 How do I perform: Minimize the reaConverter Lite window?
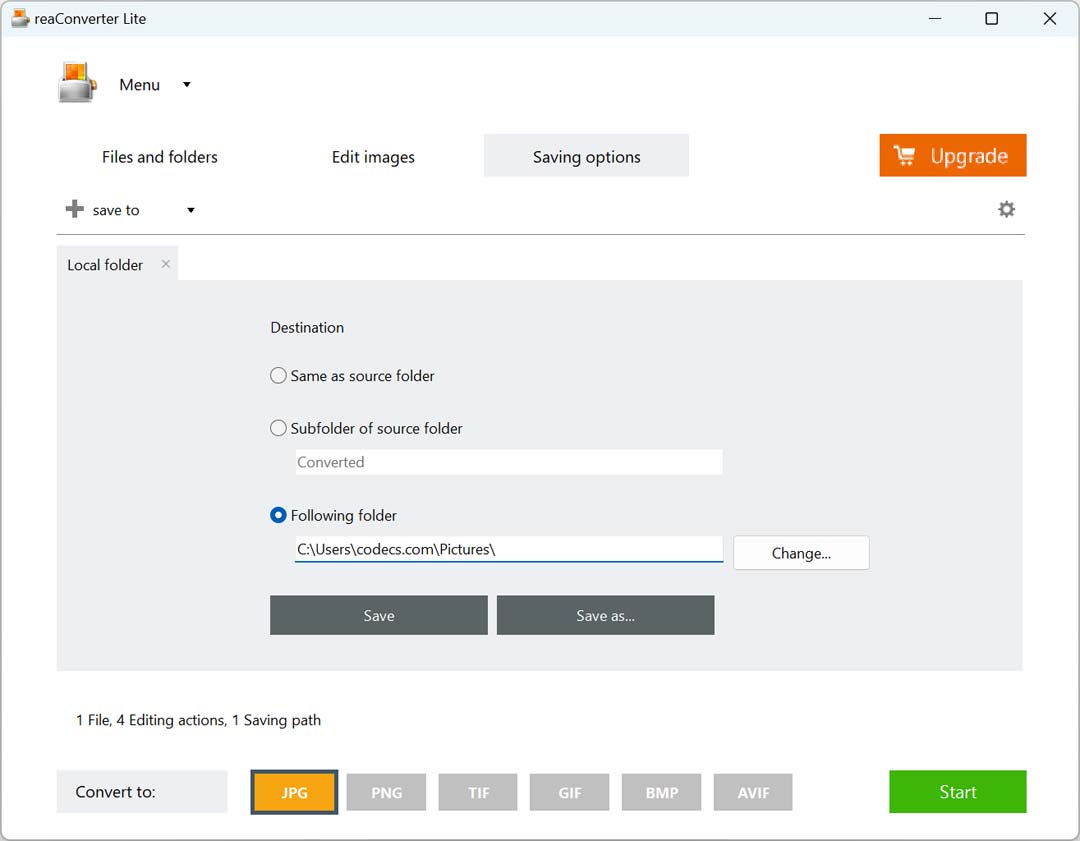(x=935, y=19)
